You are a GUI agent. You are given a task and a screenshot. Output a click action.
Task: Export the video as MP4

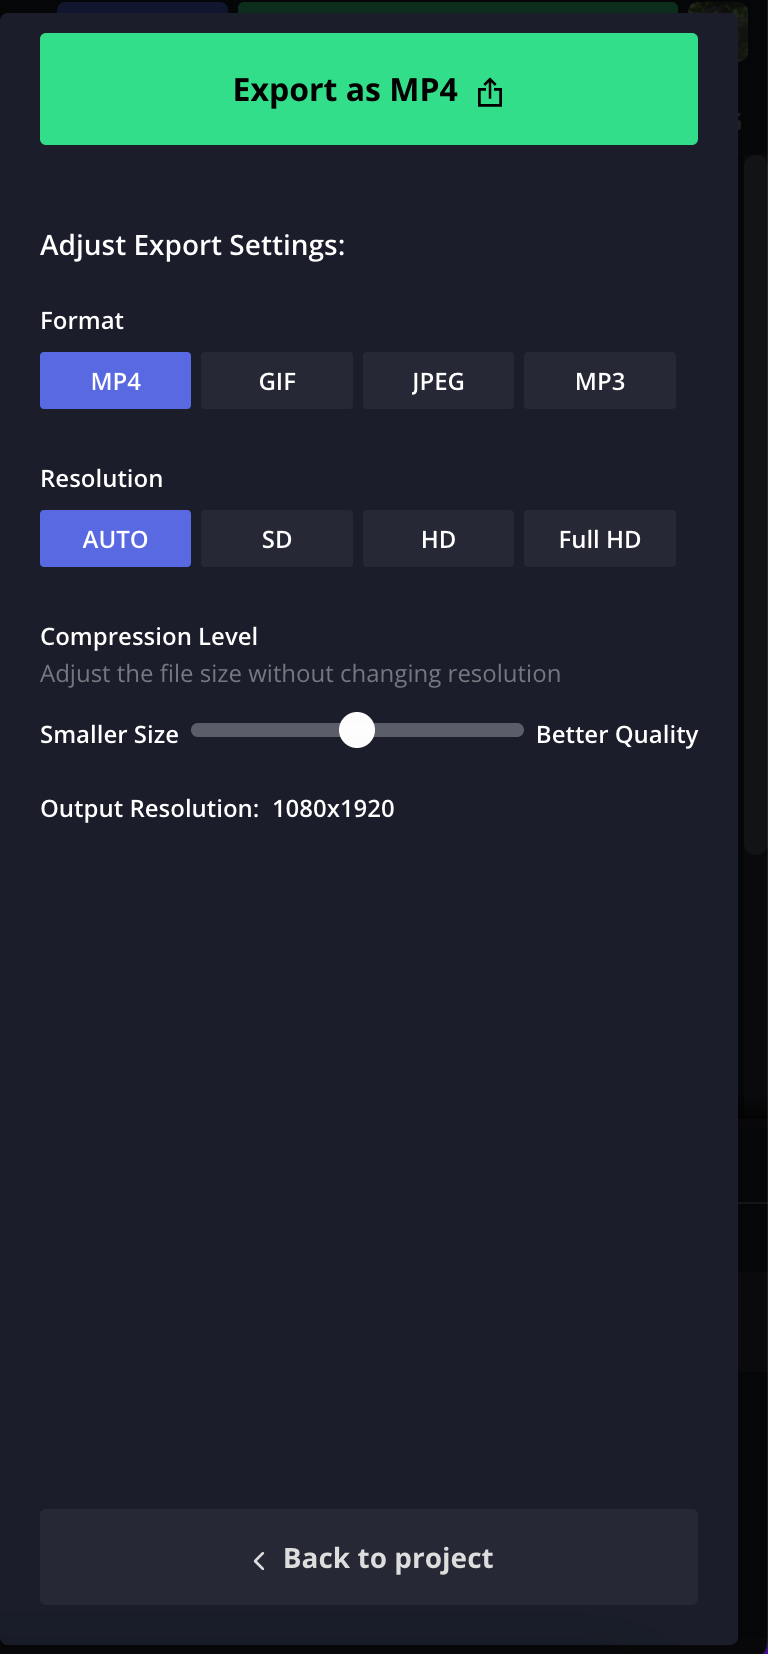pos(368,89)
